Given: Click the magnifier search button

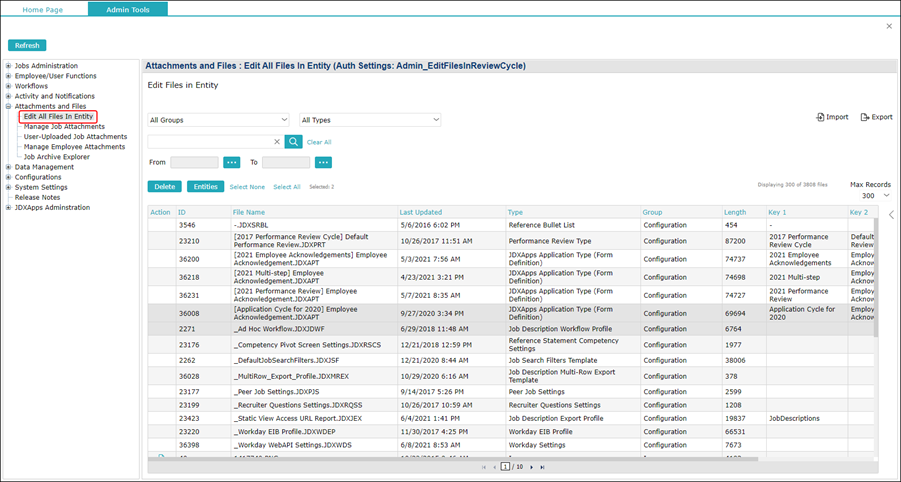Looking at the screenshot, I should (x=293, y=142).
